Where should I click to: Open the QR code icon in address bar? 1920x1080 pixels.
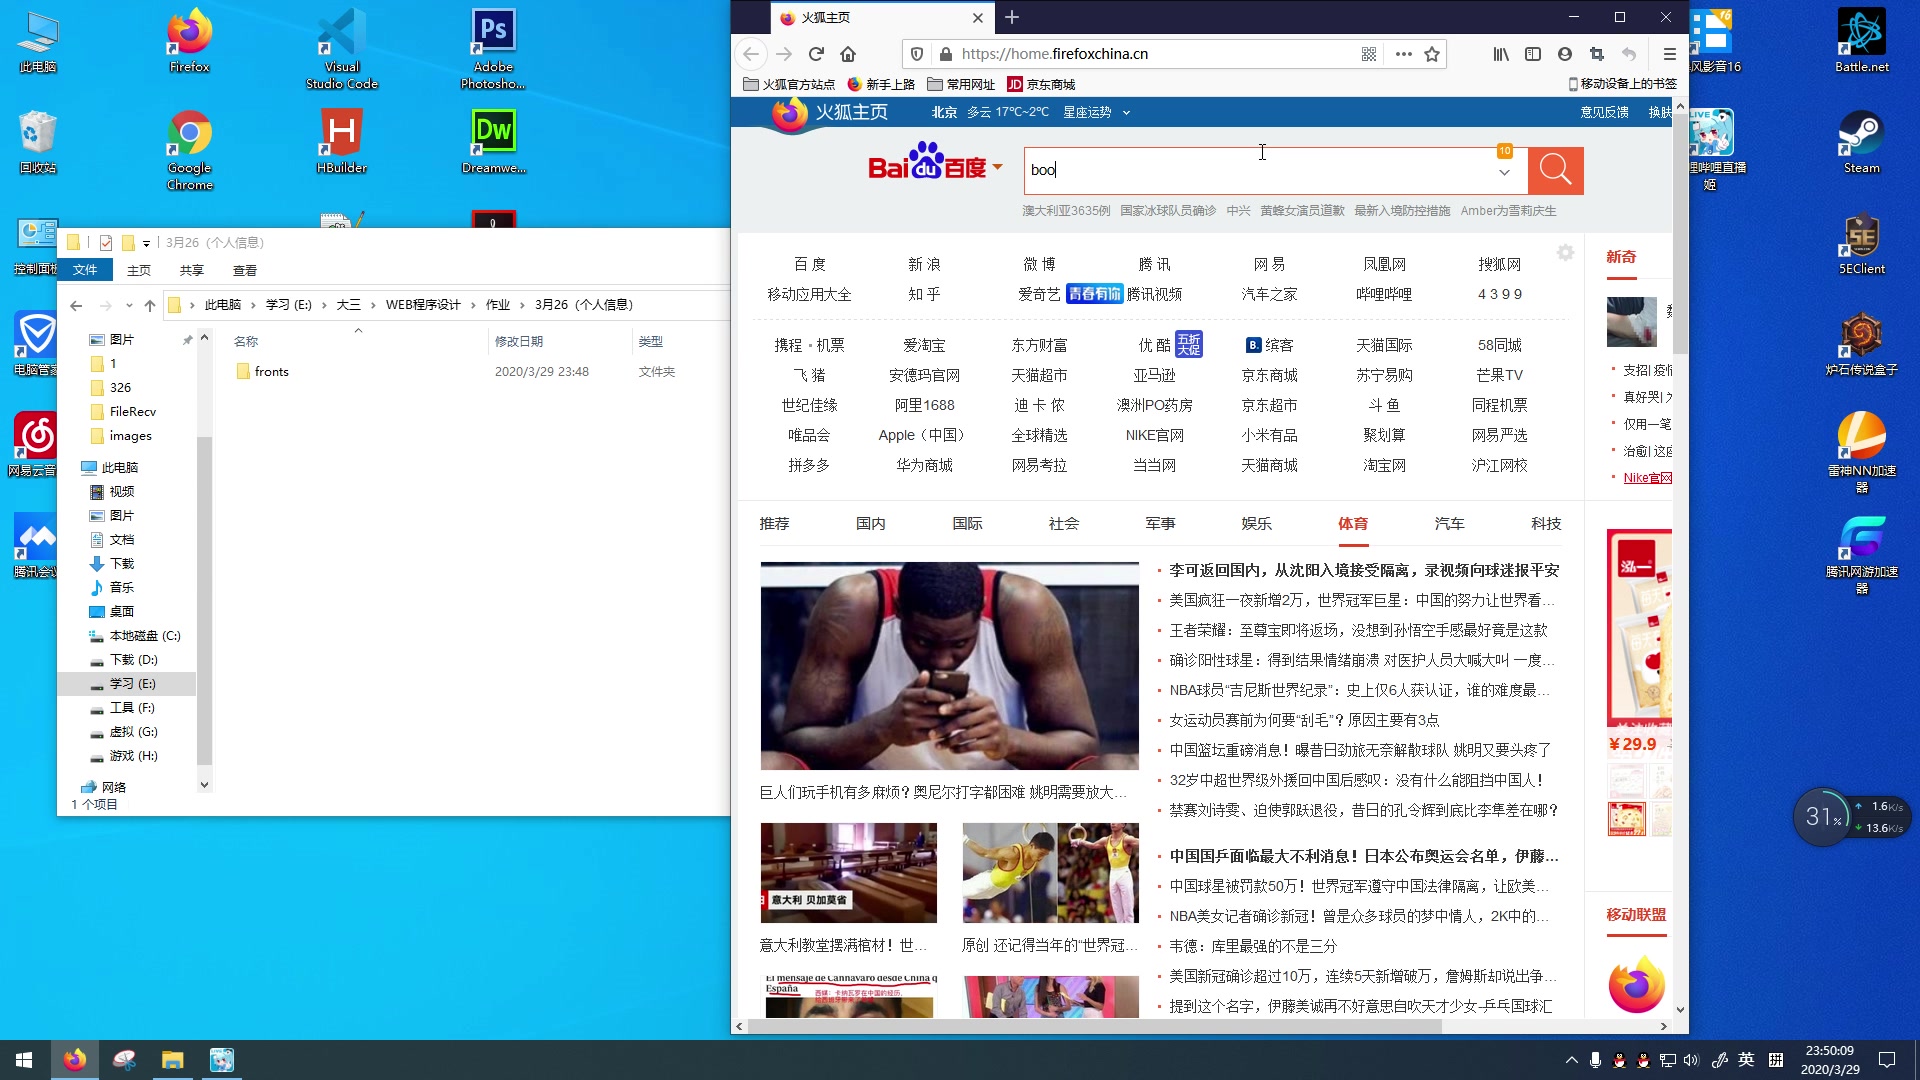1369,54
